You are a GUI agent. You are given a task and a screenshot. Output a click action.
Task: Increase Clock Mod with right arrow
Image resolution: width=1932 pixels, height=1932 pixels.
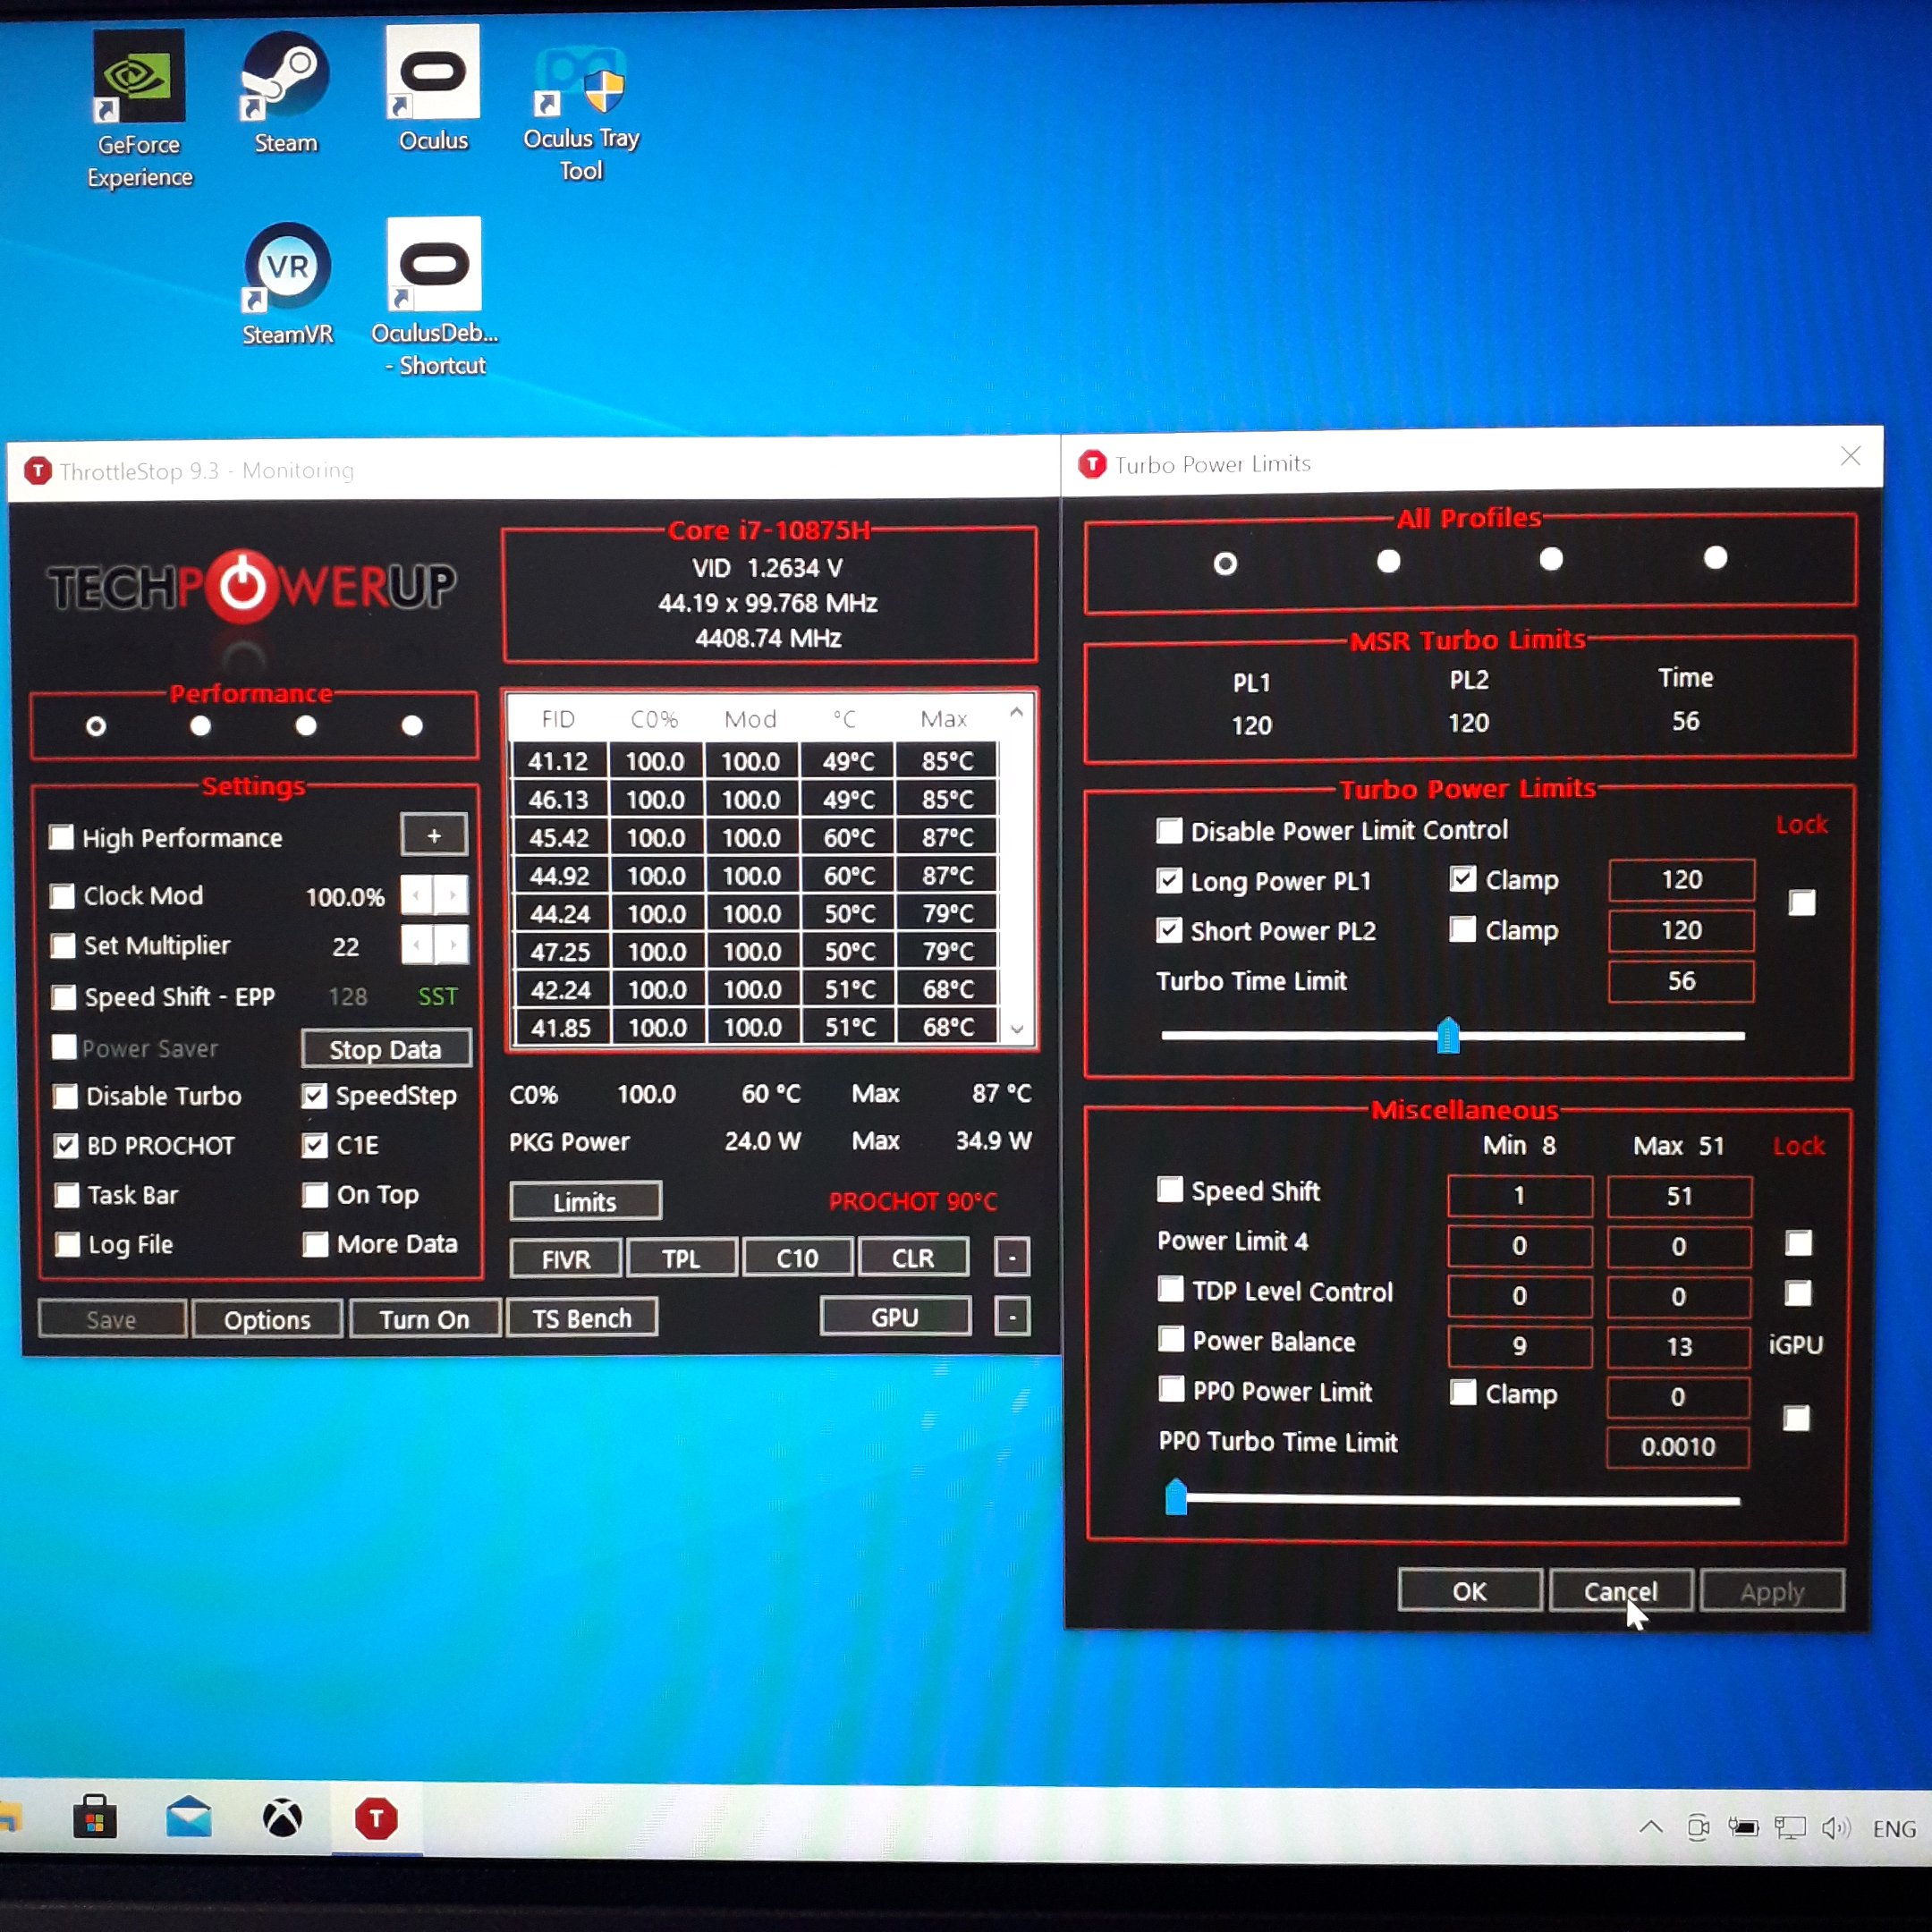(451, 895)
